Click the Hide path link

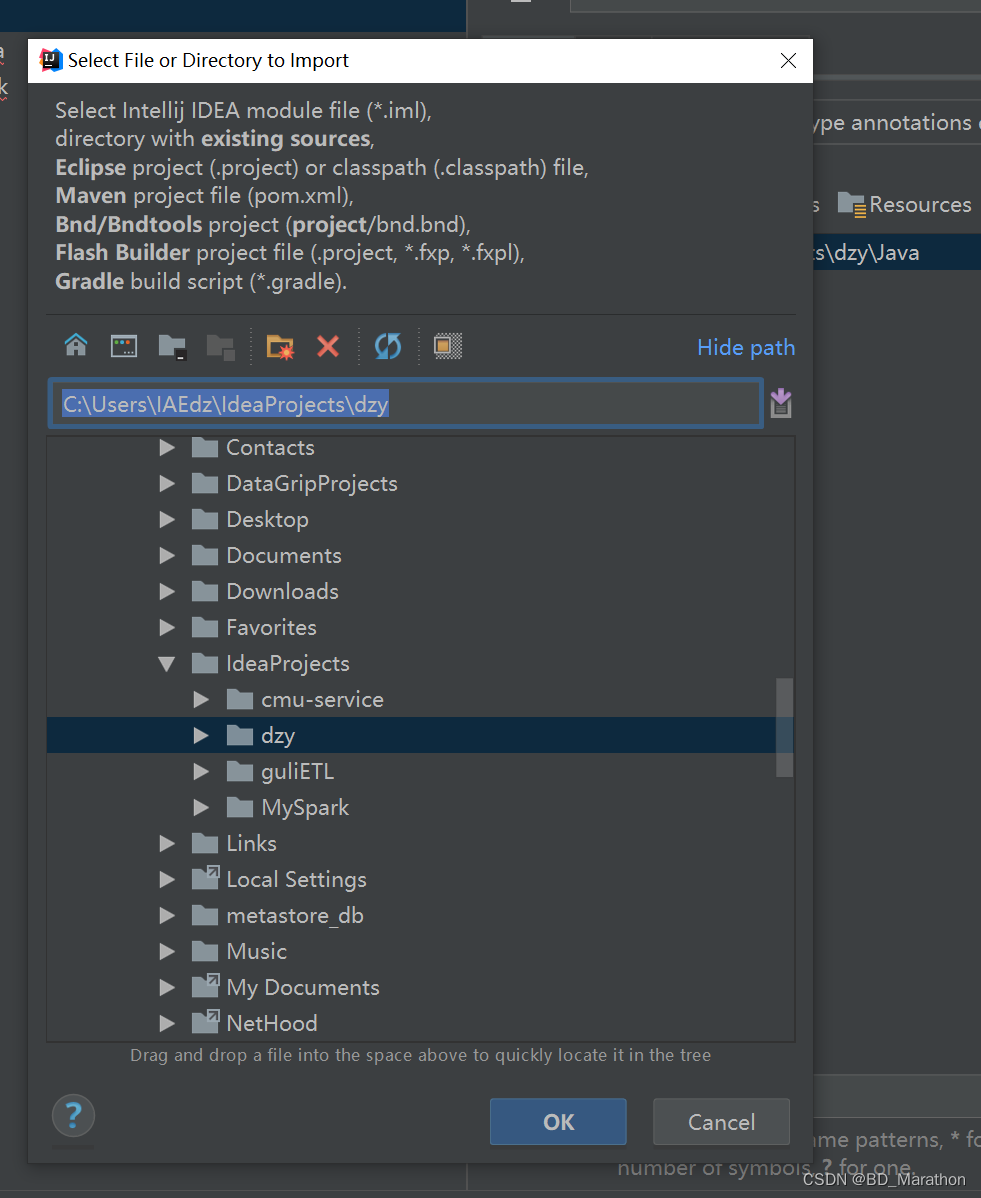point(746,348)
